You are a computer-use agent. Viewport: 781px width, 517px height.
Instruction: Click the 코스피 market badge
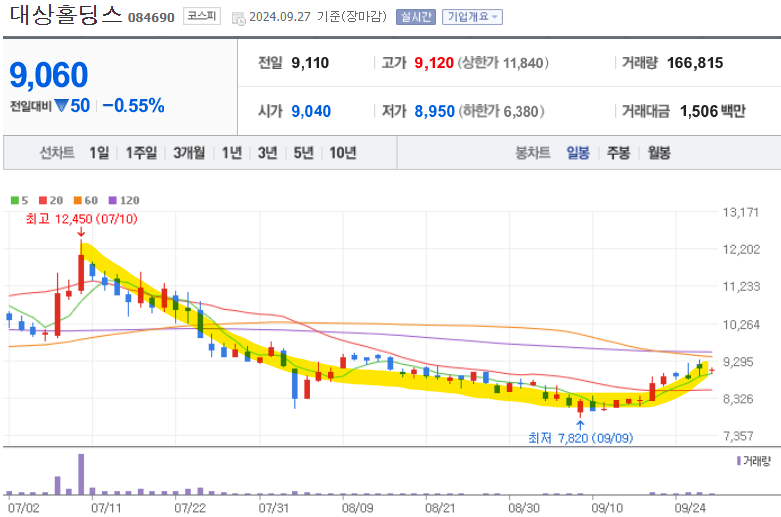pos(202,16)
